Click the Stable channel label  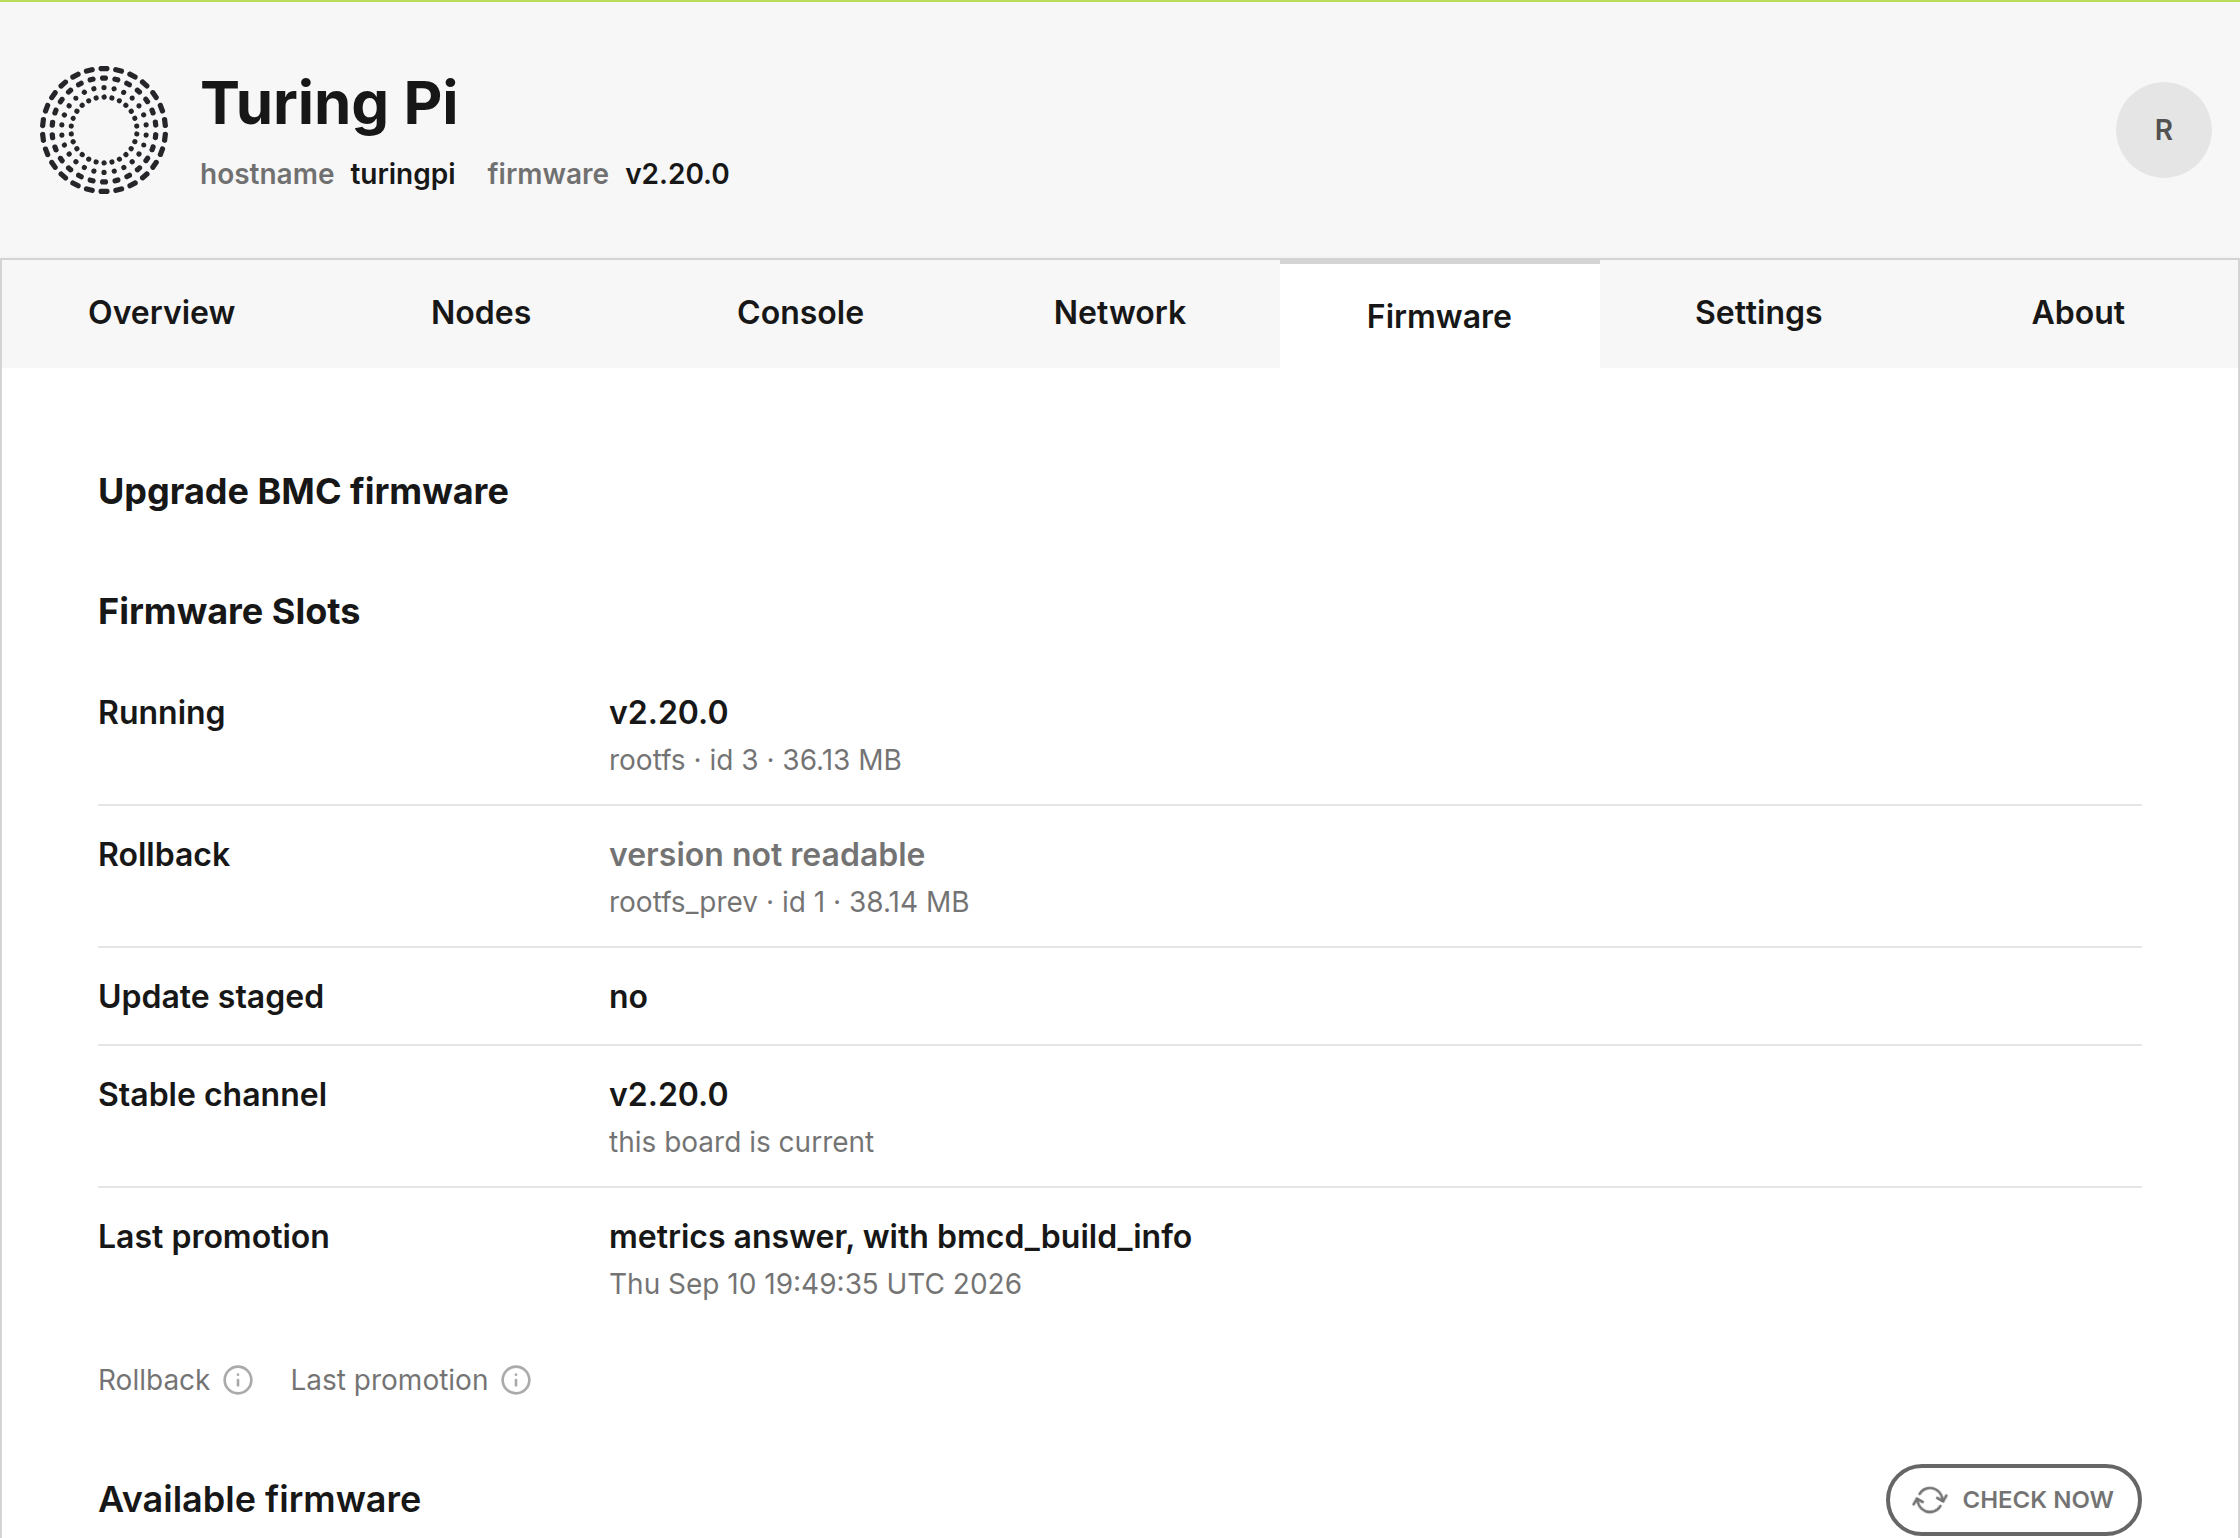click(212, 1095)
